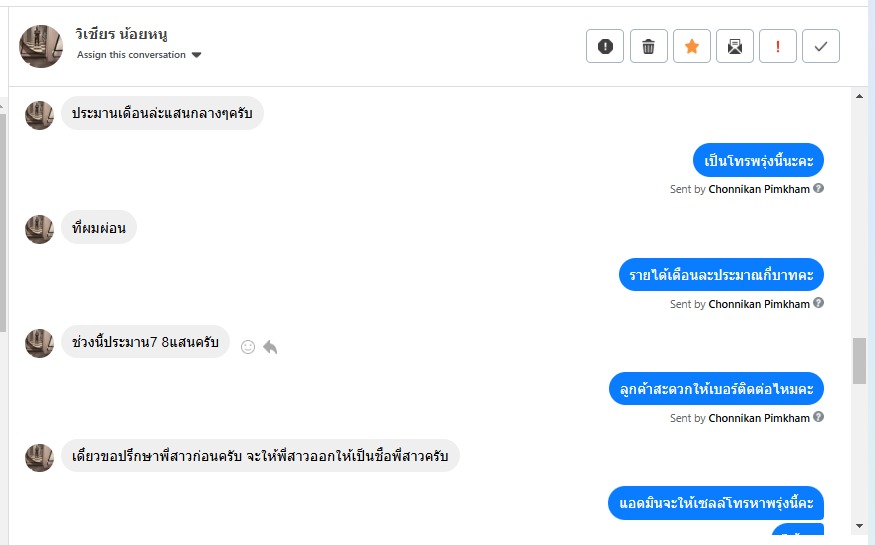Mark conversation done with checkmark button
The image size is (875, 545).
tap(821, 46)
